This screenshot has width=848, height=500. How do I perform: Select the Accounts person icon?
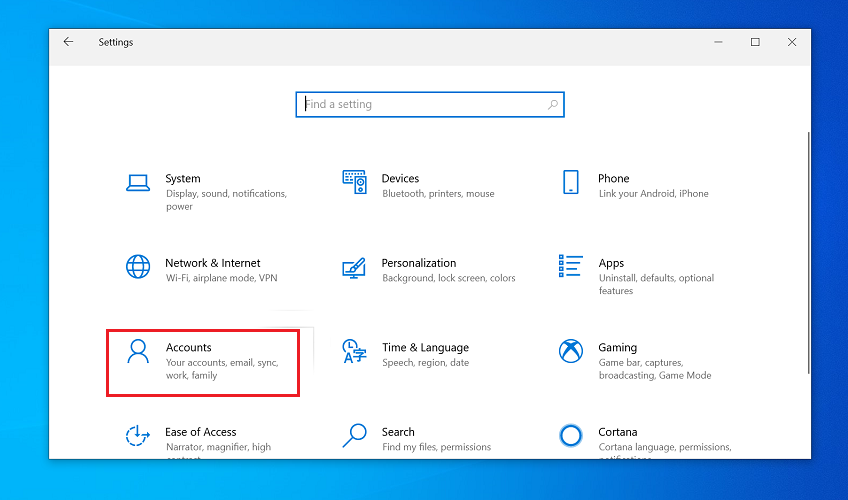[x=138, y=351]
